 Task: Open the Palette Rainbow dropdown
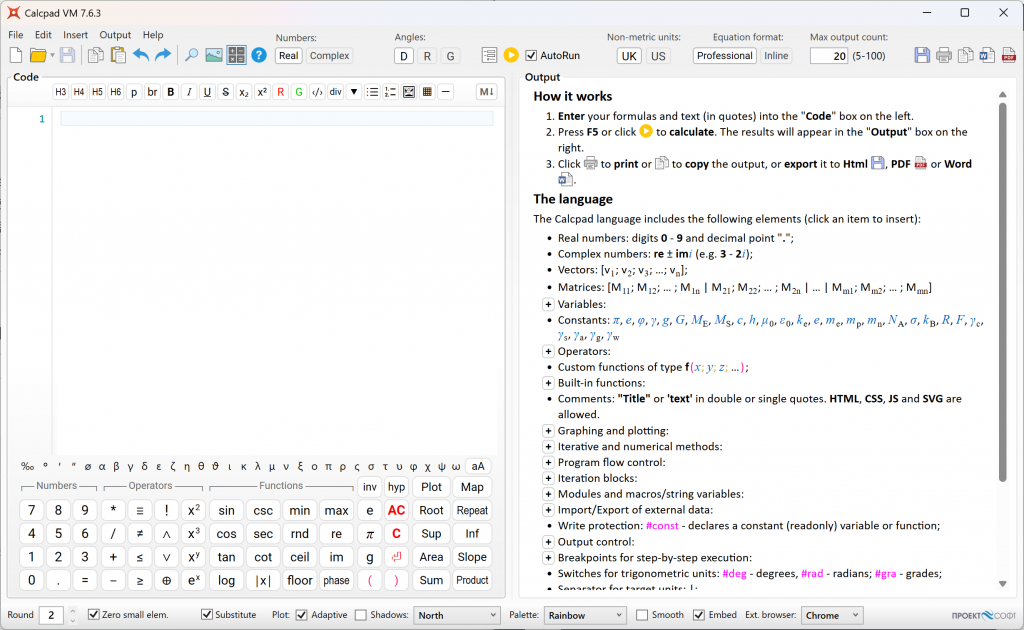[584, 615]
